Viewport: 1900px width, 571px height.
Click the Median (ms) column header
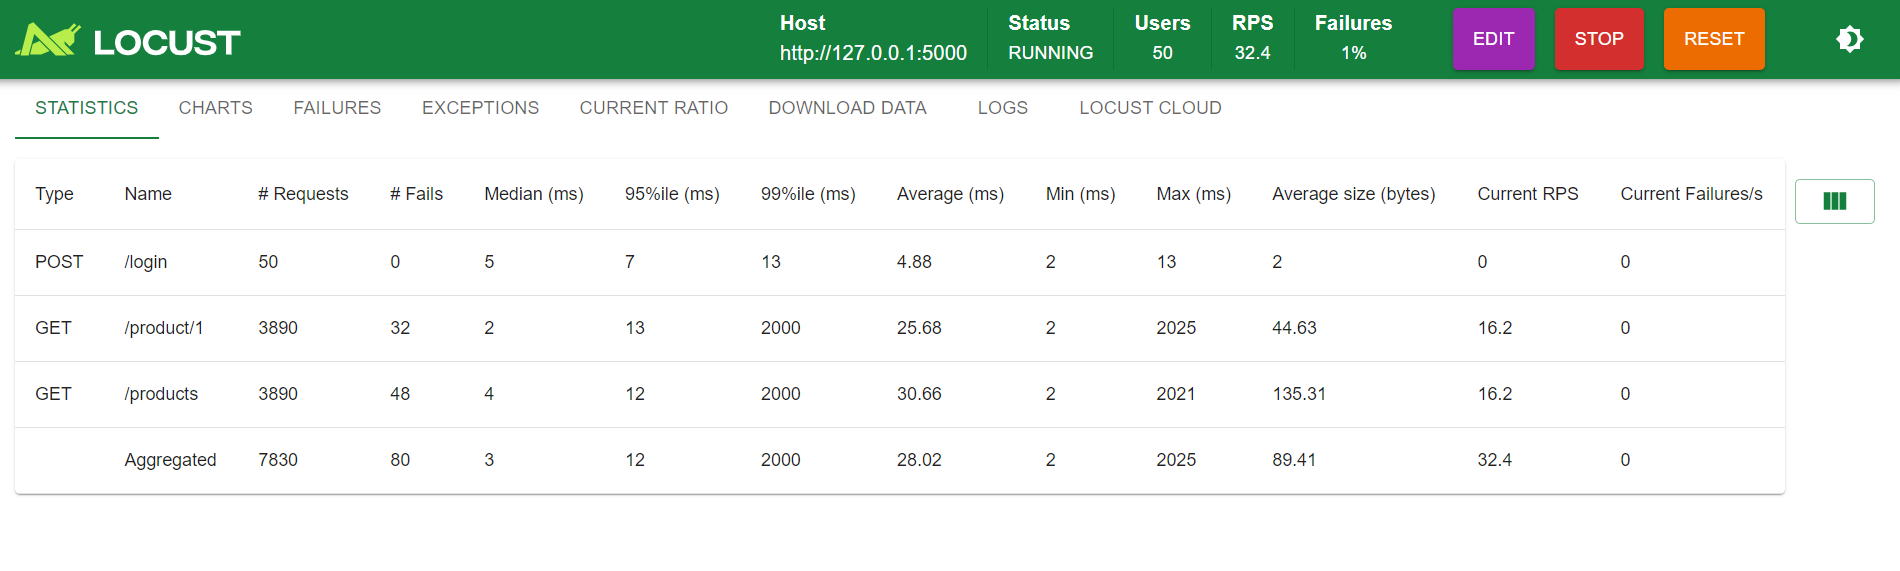tap(533, 194)
